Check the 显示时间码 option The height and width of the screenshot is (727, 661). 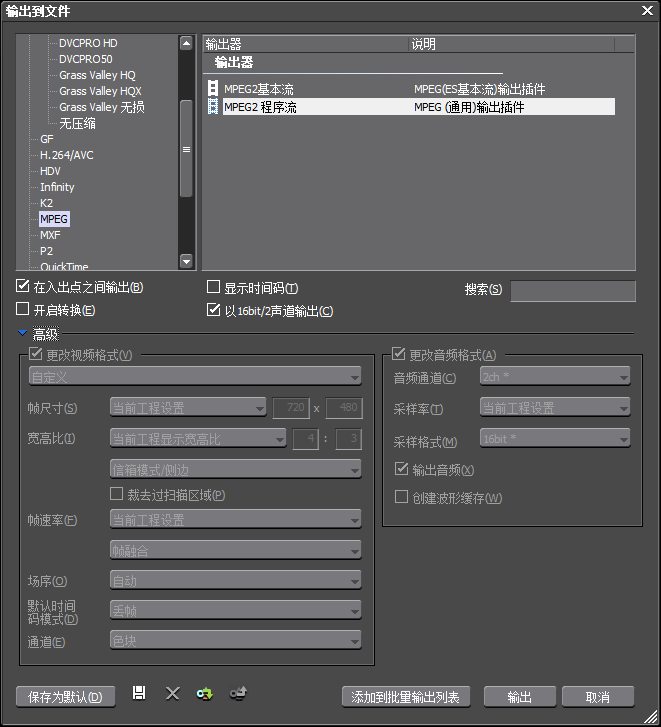tap(213, 287)
